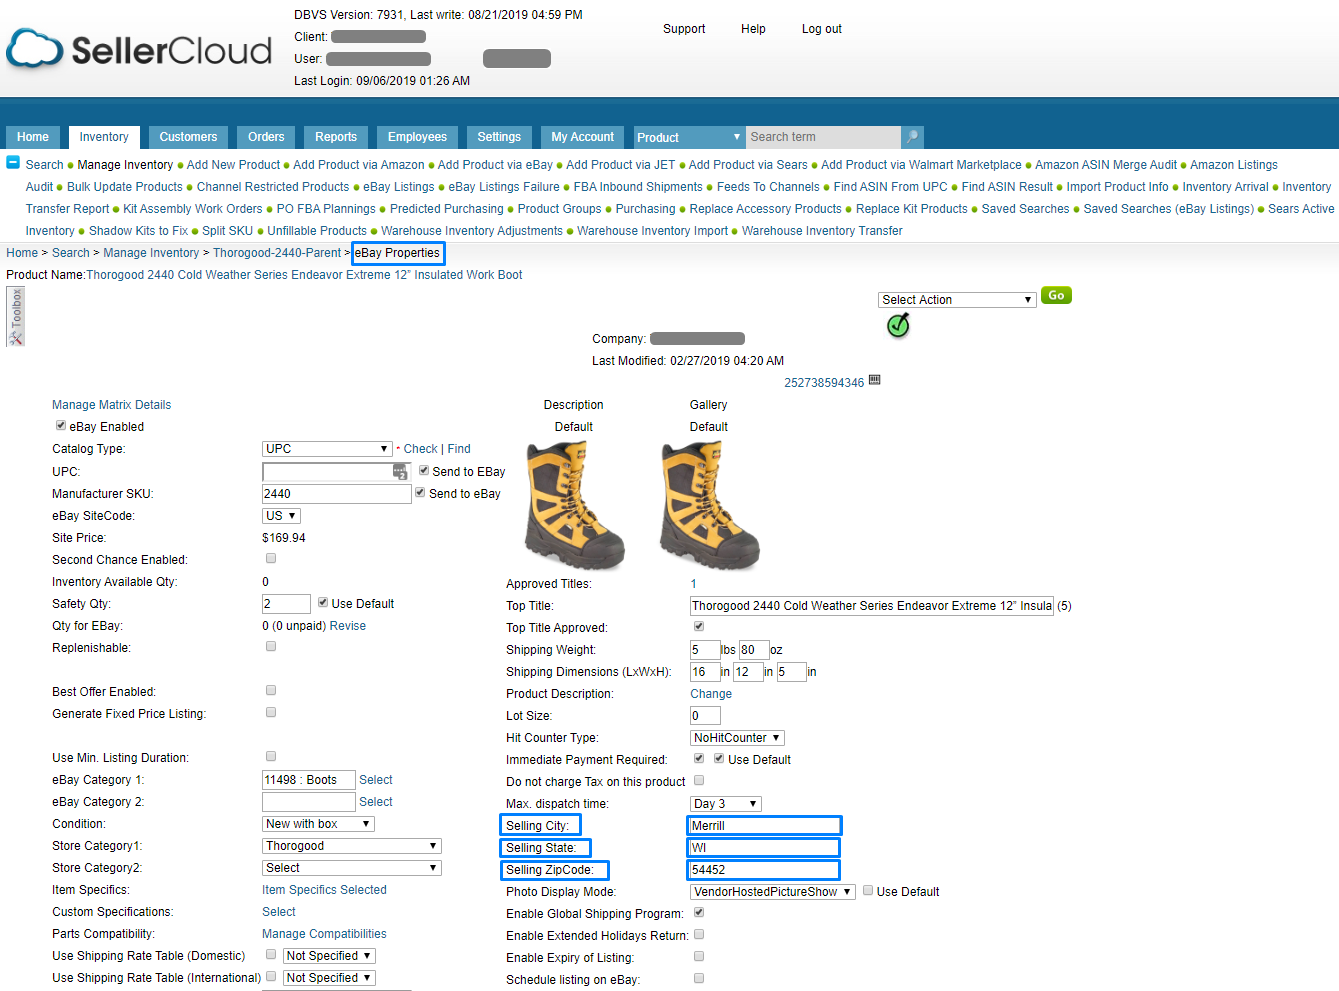The height and width of the screenshot is (991, 1339).
Task: Click the Manufacturer SKU 2440 field
Action: pos(337,493)
